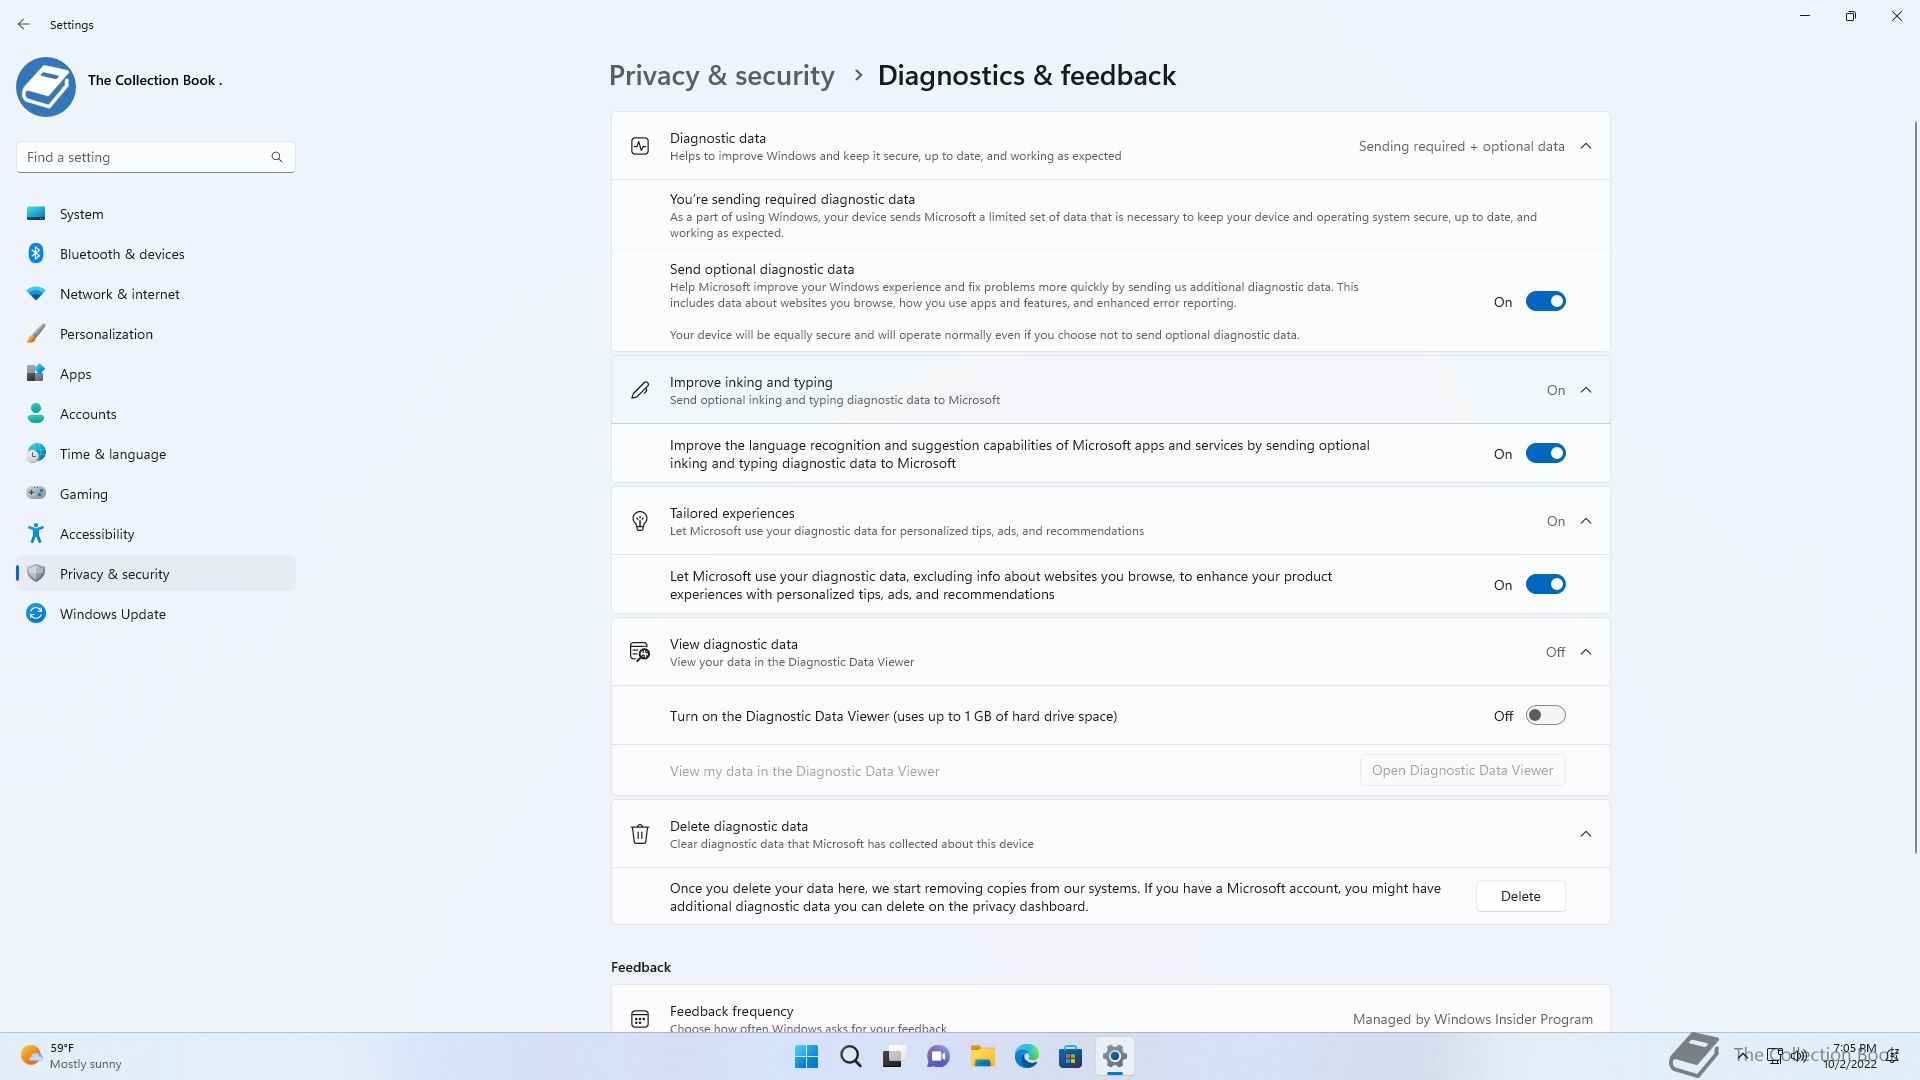
Task: Turn off Send optional diagnostic data toggle
Action: [x=1545, y=302]
